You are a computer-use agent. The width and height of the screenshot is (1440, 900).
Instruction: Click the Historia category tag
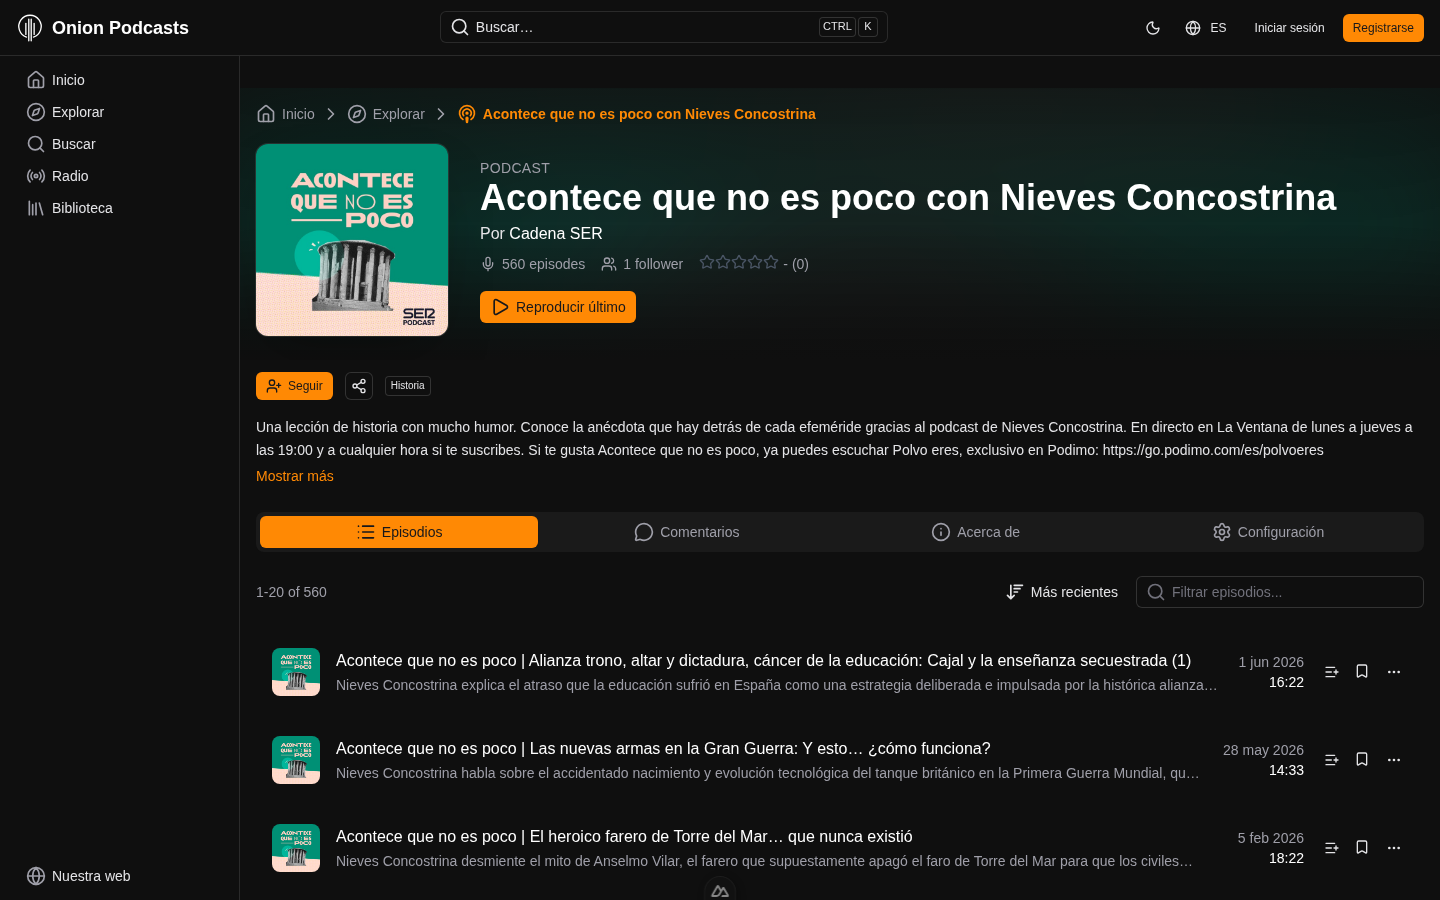point(408,386)
